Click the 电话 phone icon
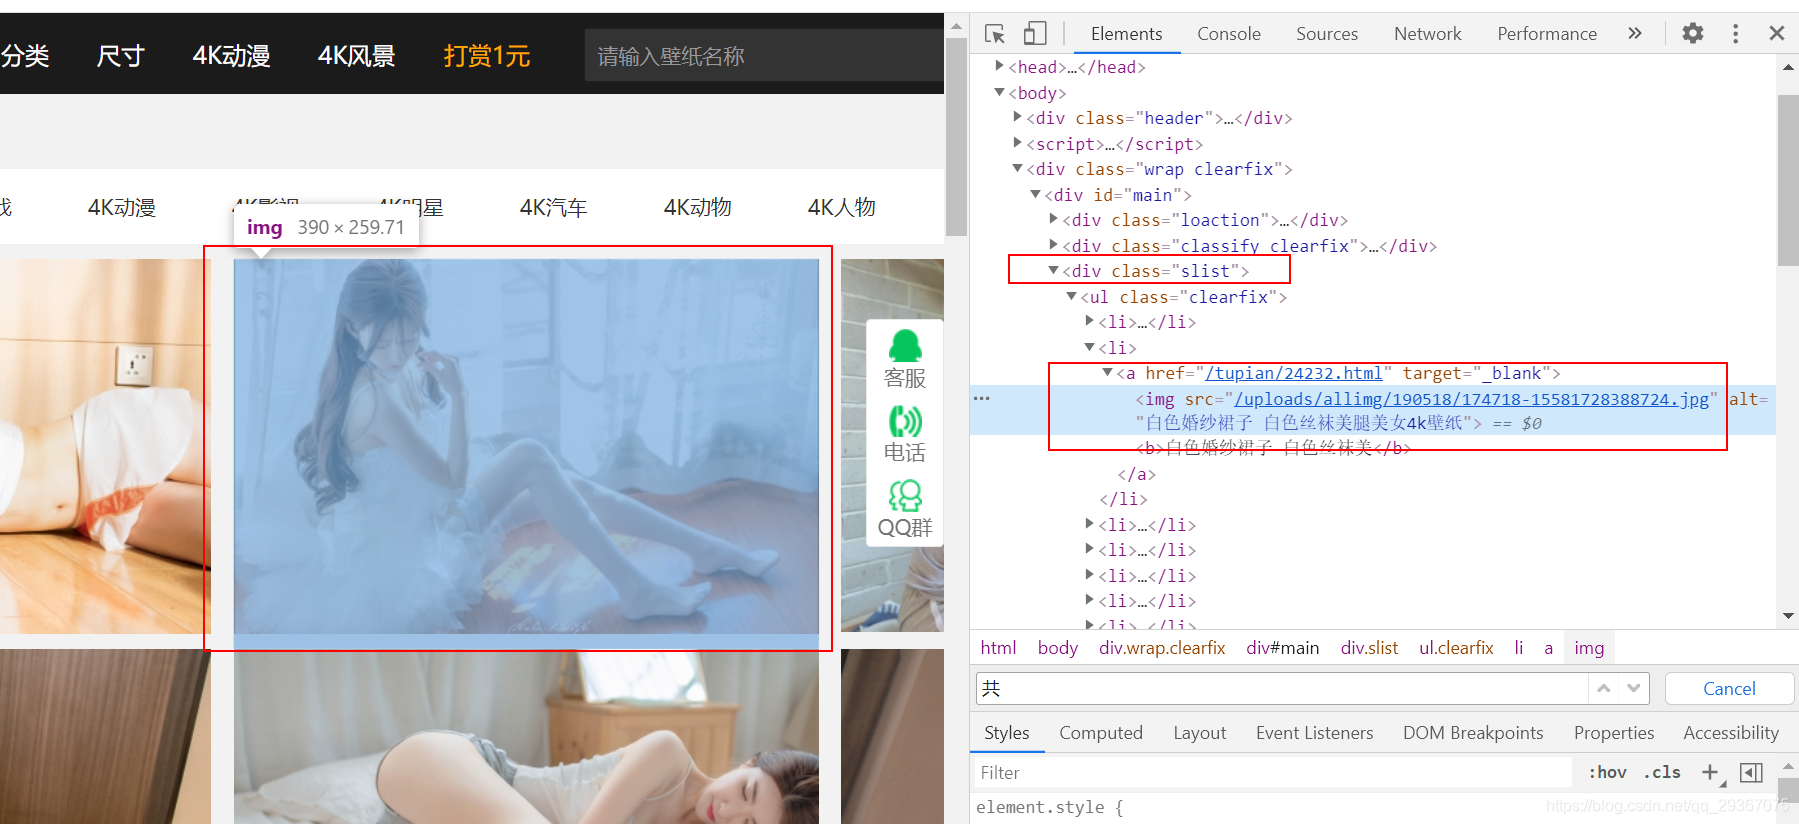The width and height of the screenshot is (1799, 824). click(x=905, y=434)
